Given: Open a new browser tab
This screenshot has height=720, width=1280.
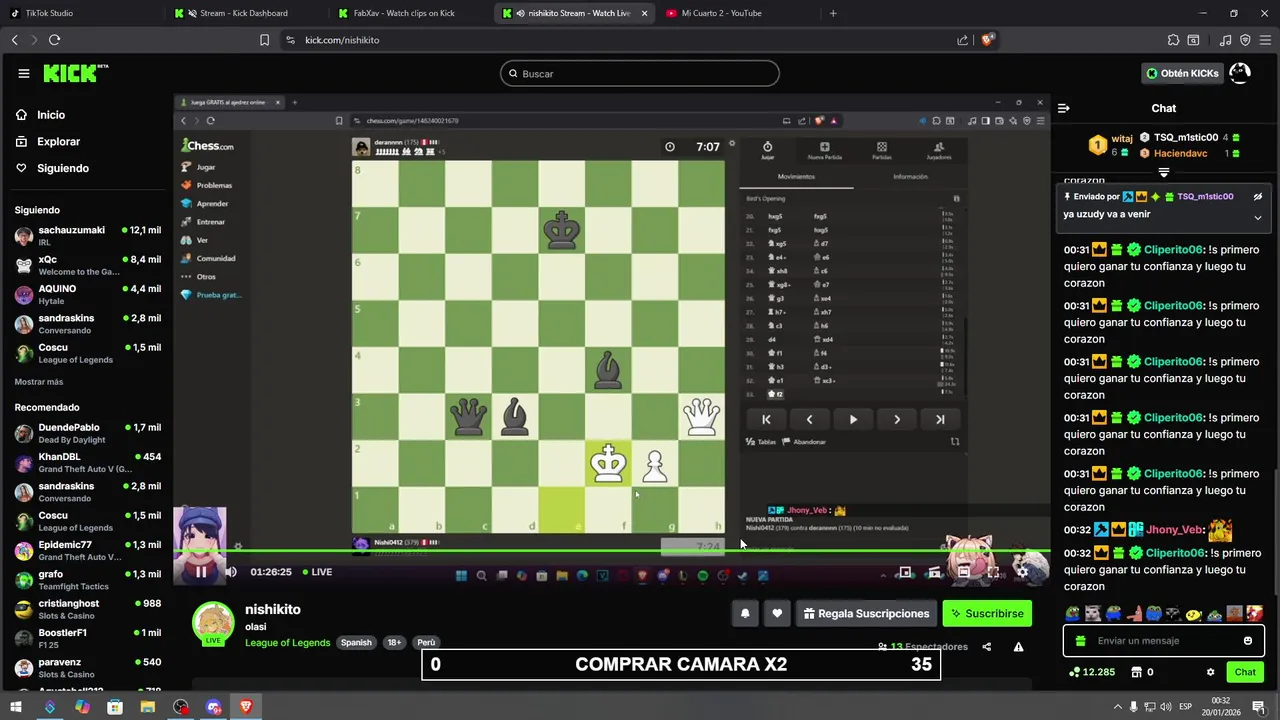Looking at the screenshot, I should click(x=833, y=13).
